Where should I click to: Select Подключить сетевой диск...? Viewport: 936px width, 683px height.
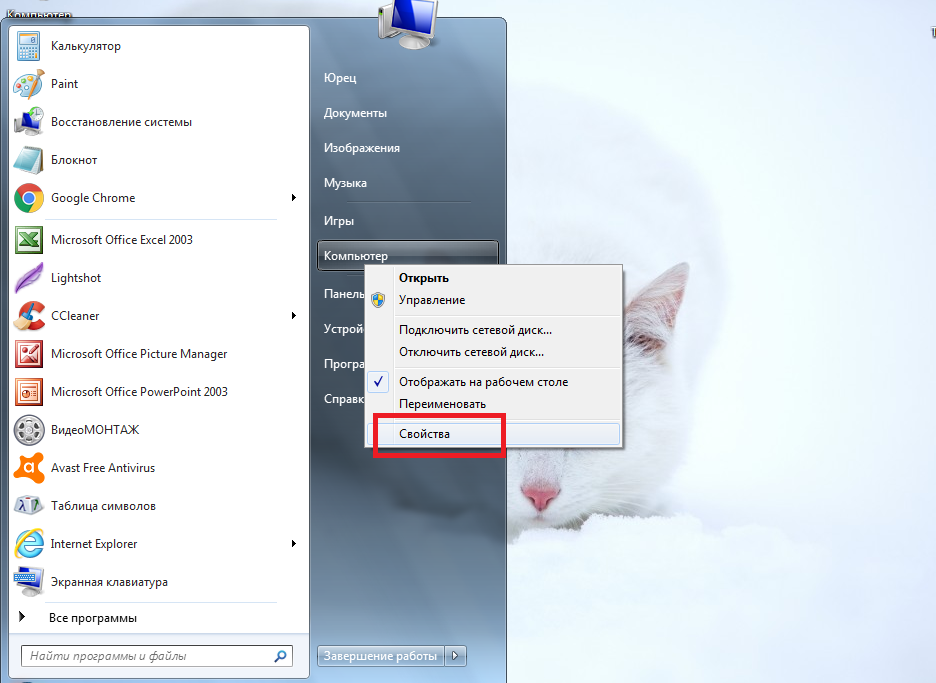(476, 330)
